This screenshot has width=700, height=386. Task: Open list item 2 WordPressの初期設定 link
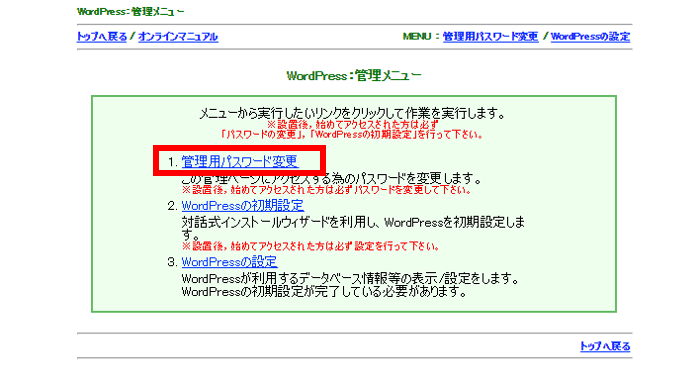tap(242, 206)
